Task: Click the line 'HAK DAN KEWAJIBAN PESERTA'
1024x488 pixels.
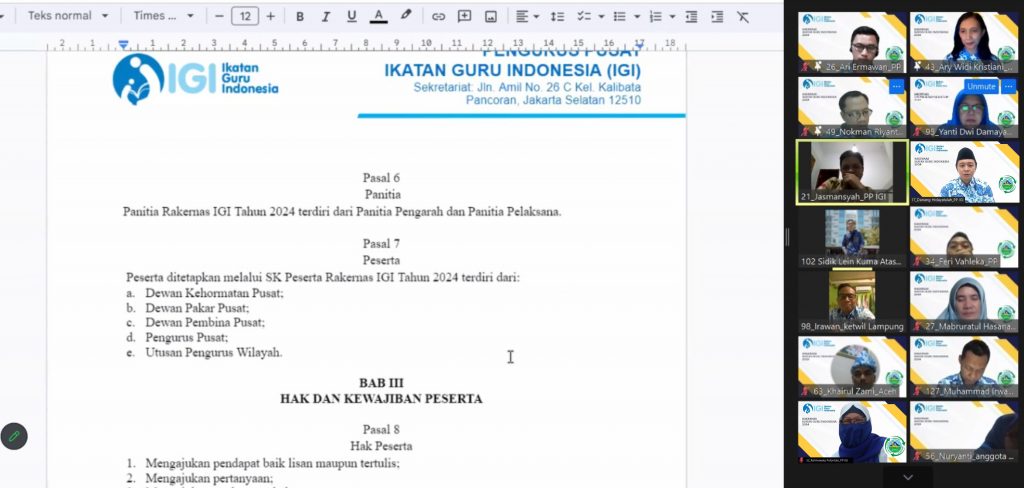Action: (381, 399)
